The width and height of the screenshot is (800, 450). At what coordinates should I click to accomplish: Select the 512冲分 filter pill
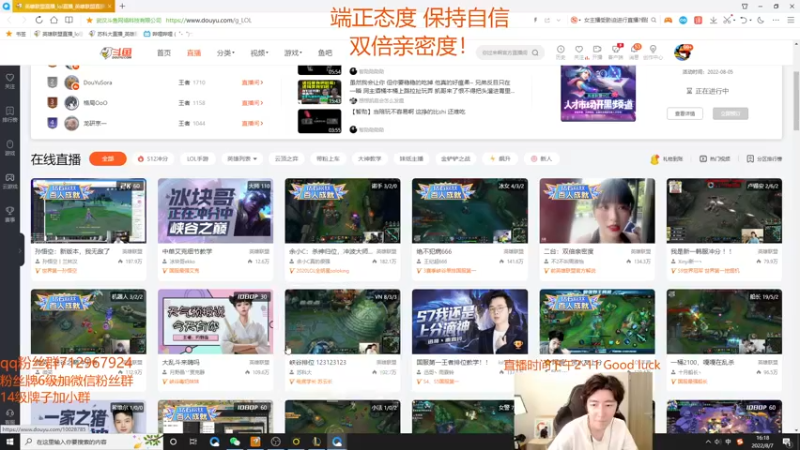(153, 159)
